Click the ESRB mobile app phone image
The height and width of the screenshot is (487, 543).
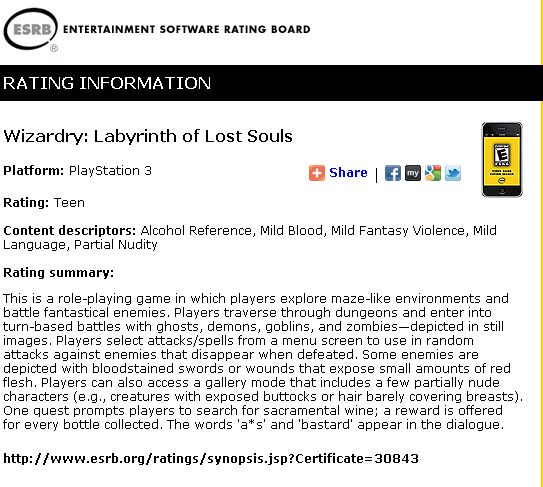click(x=502, y=160)
